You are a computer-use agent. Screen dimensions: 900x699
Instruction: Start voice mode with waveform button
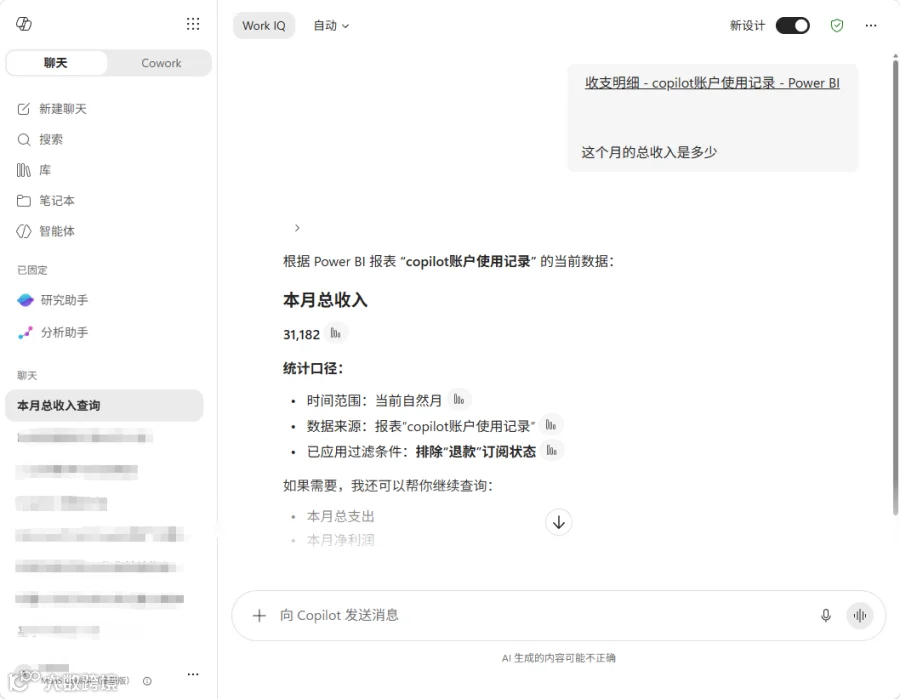coord(859,616)
